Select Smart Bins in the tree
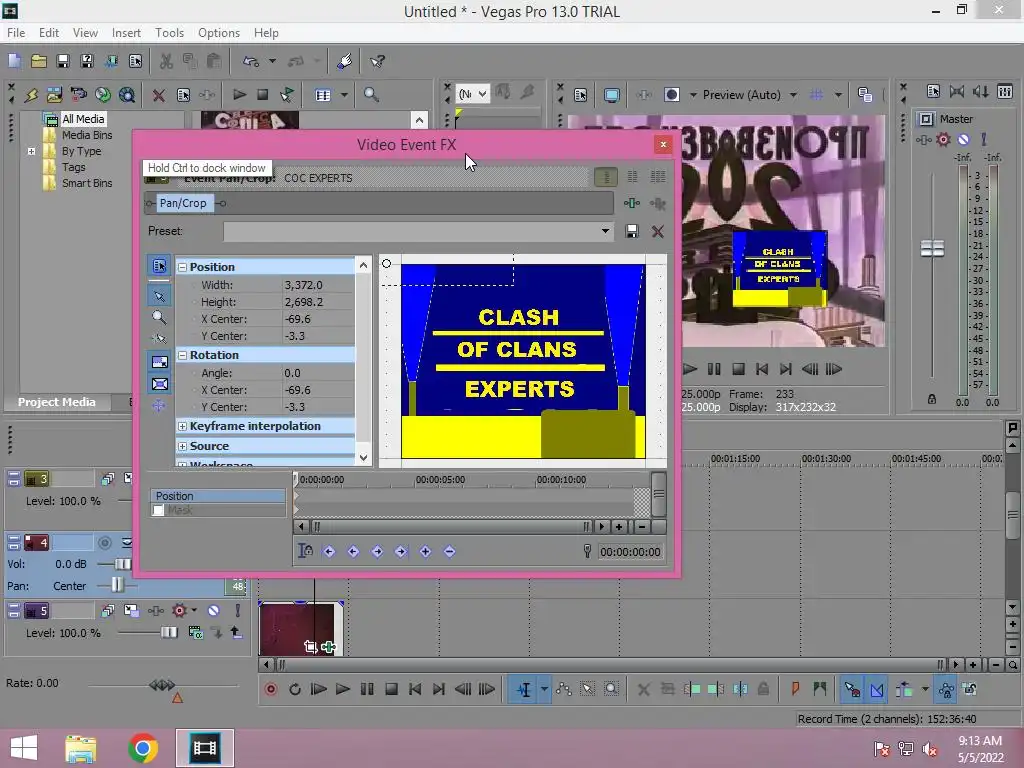Viewport: 1024px width, 768px height. point(87,184)
